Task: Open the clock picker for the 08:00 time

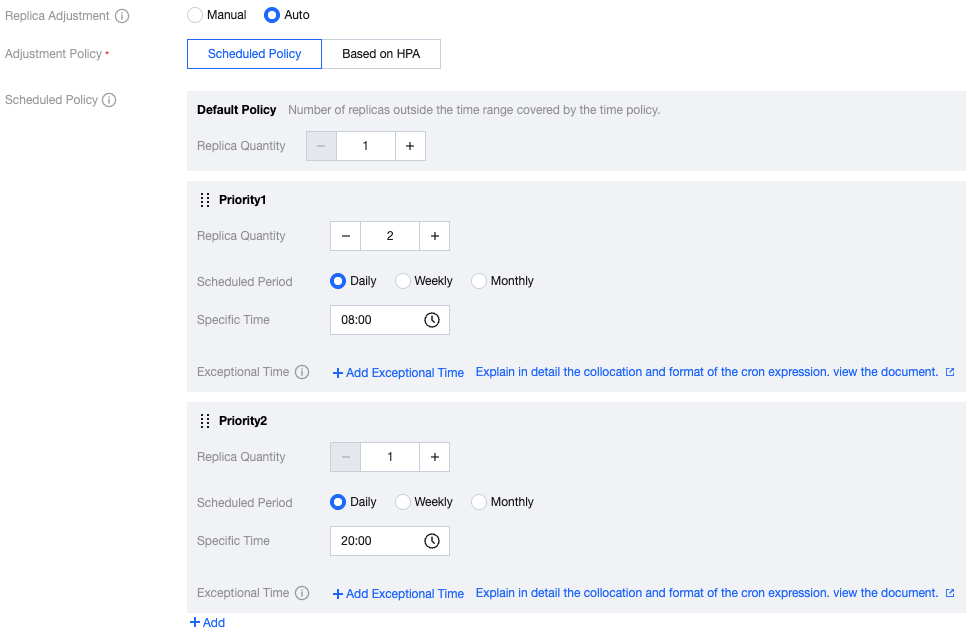Action: pos(432,320)
